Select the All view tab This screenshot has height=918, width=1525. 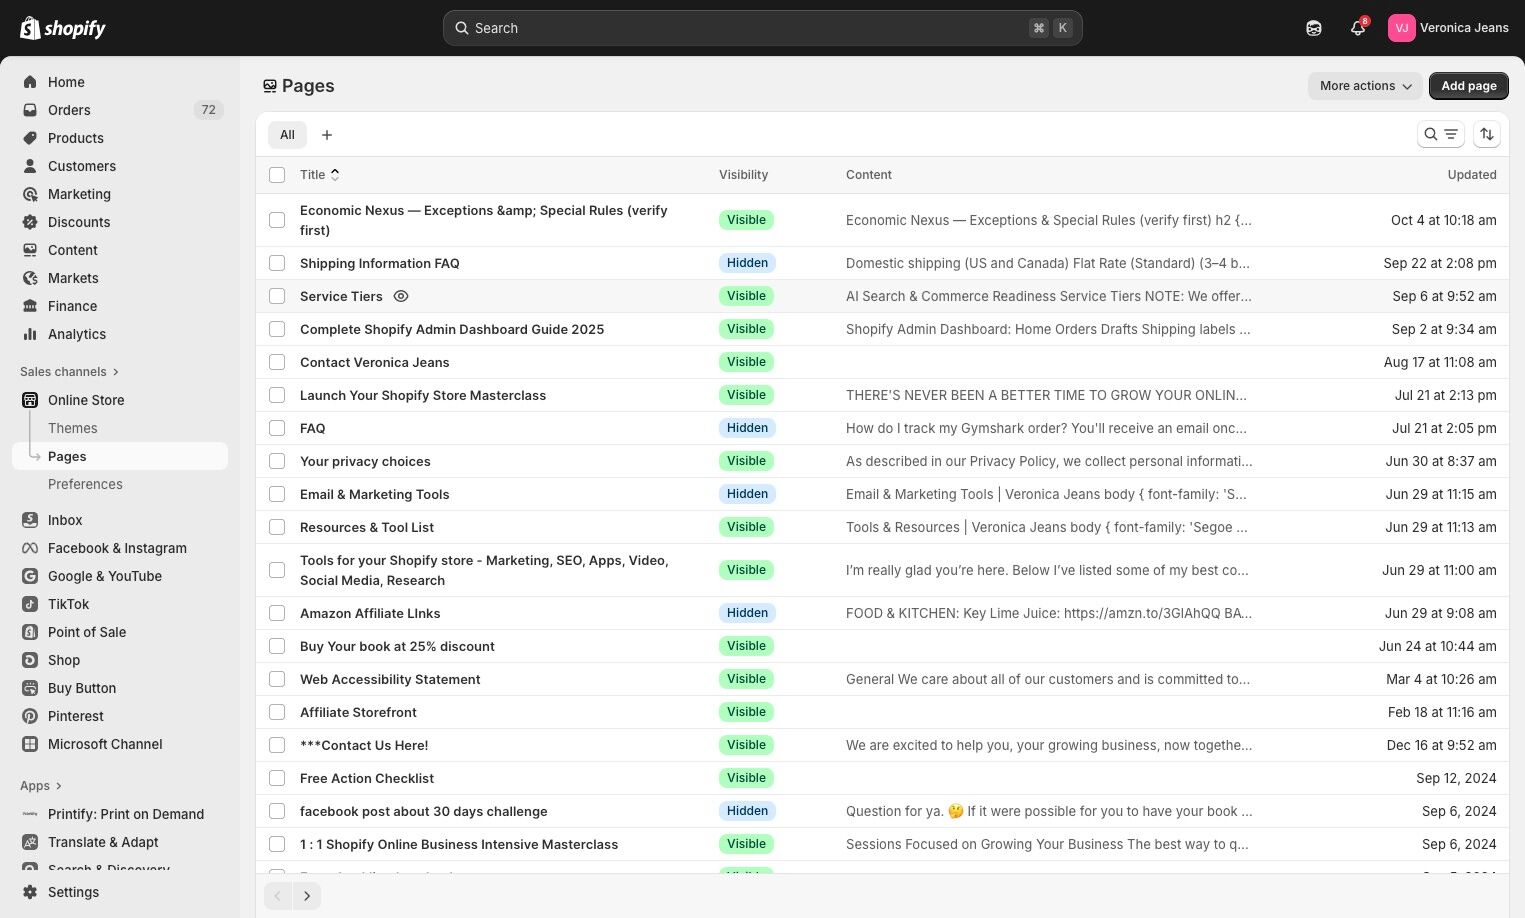click(x=287, y=135)
